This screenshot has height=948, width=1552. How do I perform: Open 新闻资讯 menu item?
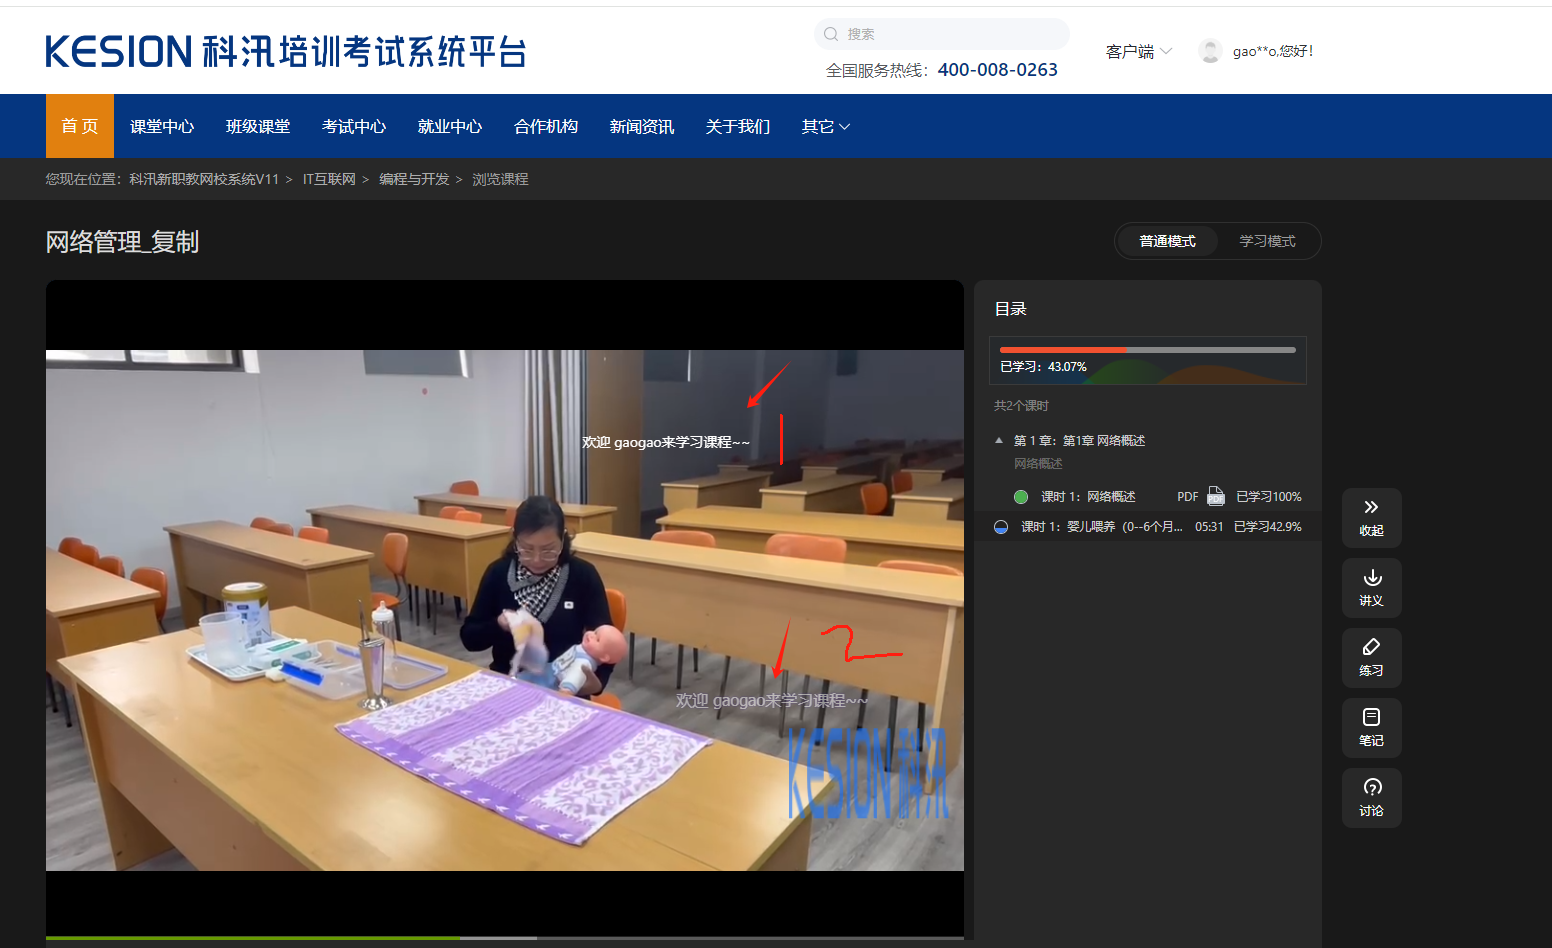pos(642,126)
